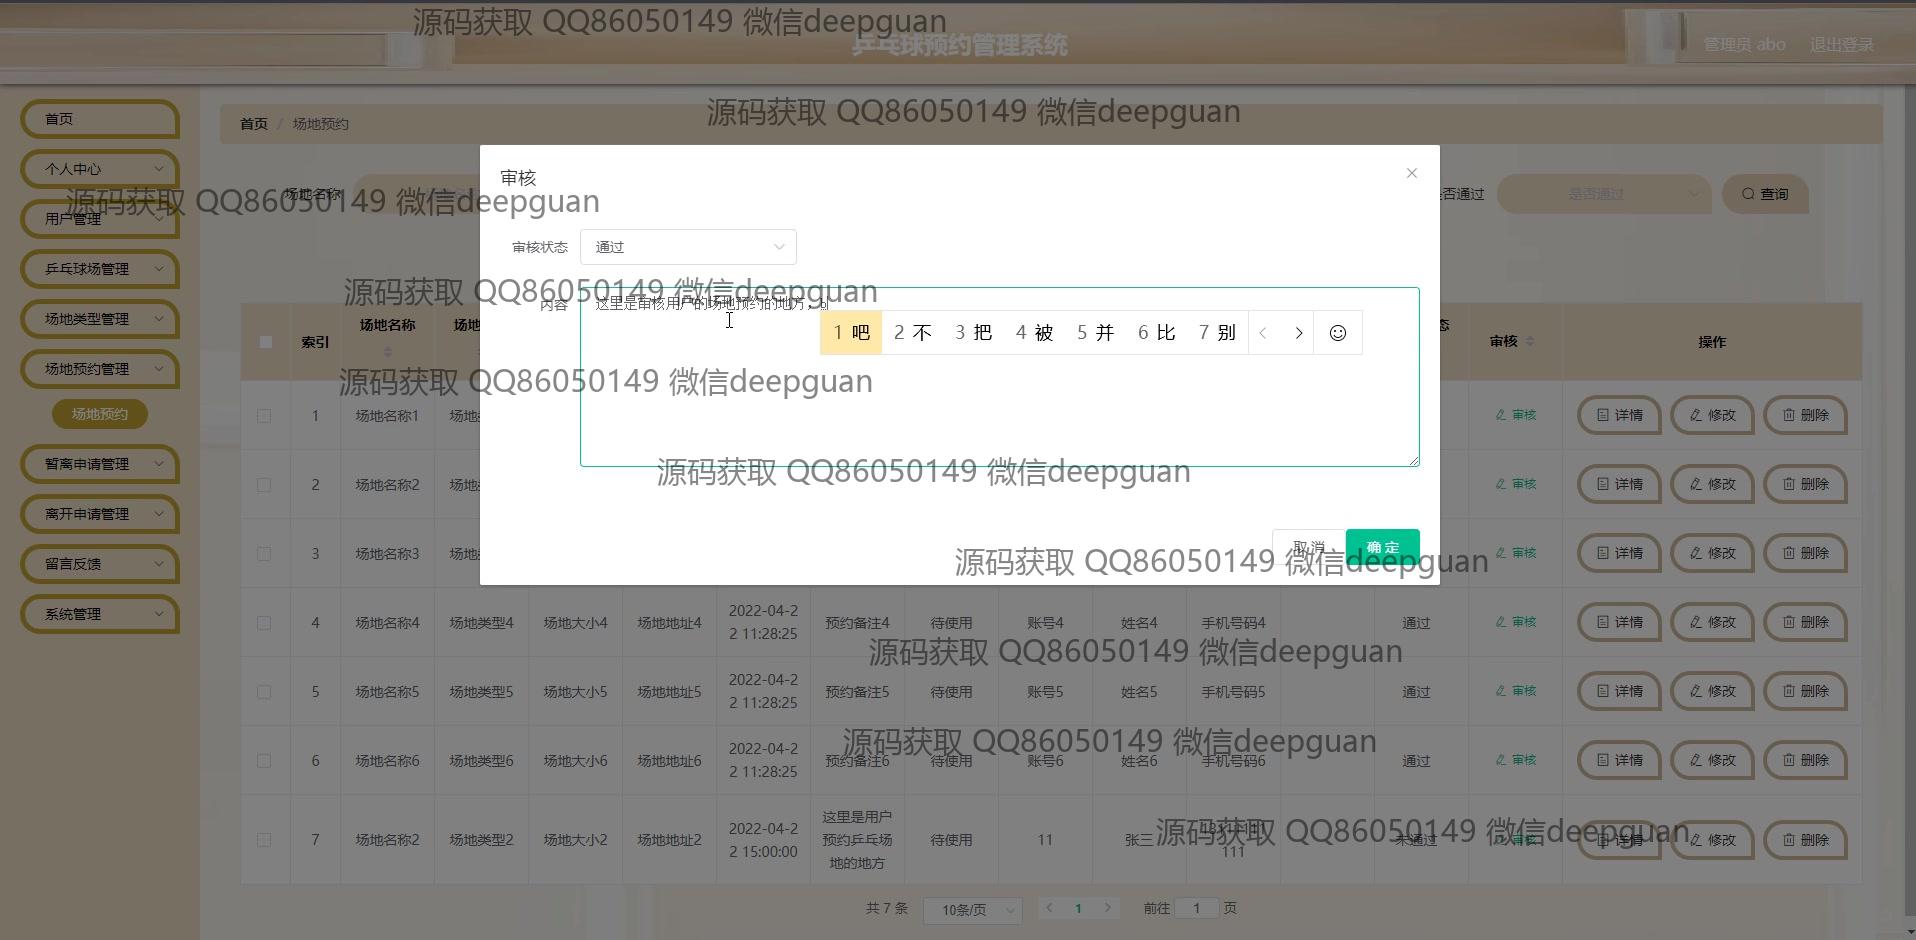This screenshot has height=940, width=1916.
Task: Click 删除 trash button for row 6
Action: (x=1804, y=760)
